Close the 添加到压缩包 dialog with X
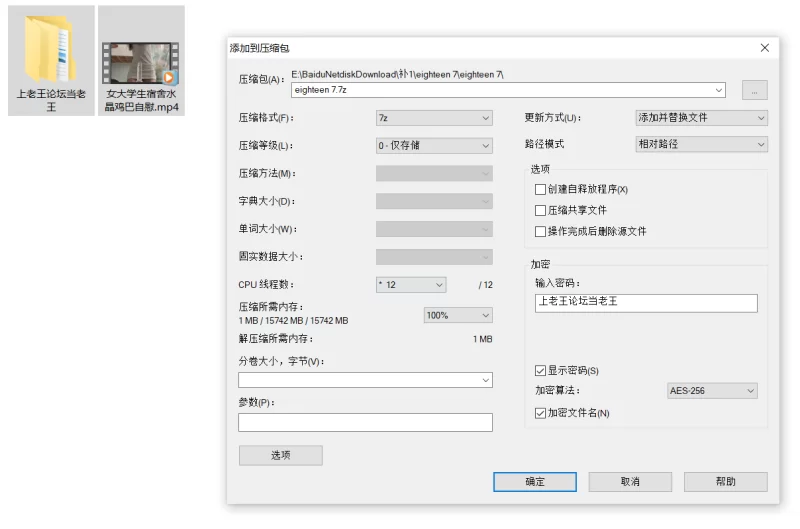This screenshot has height=529, width=800. (765, 48)
